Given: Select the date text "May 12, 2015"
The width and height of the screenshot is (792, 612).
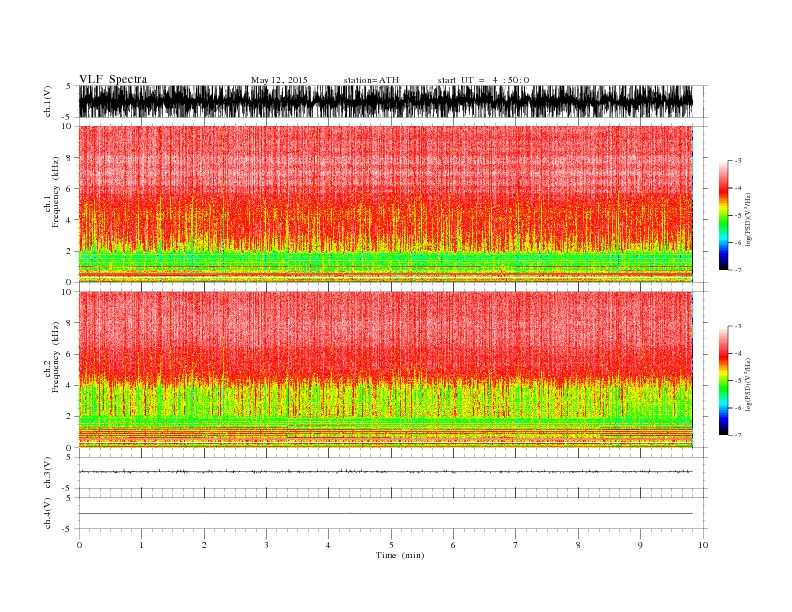Looking at the screenshot, I should click(279, 80).
